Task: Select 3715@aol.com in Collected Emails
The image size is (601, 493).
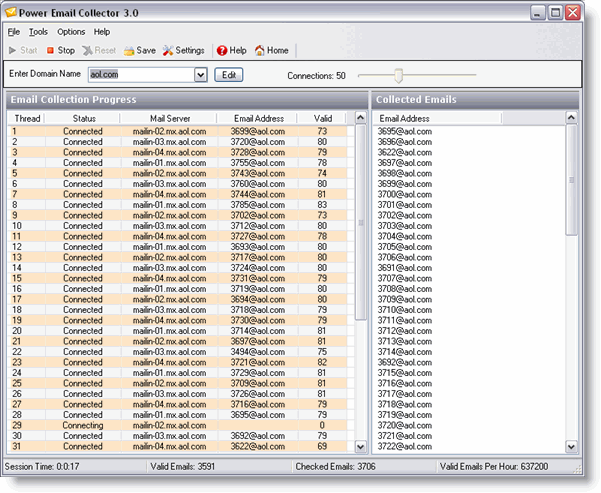Action: pos(405,373)
